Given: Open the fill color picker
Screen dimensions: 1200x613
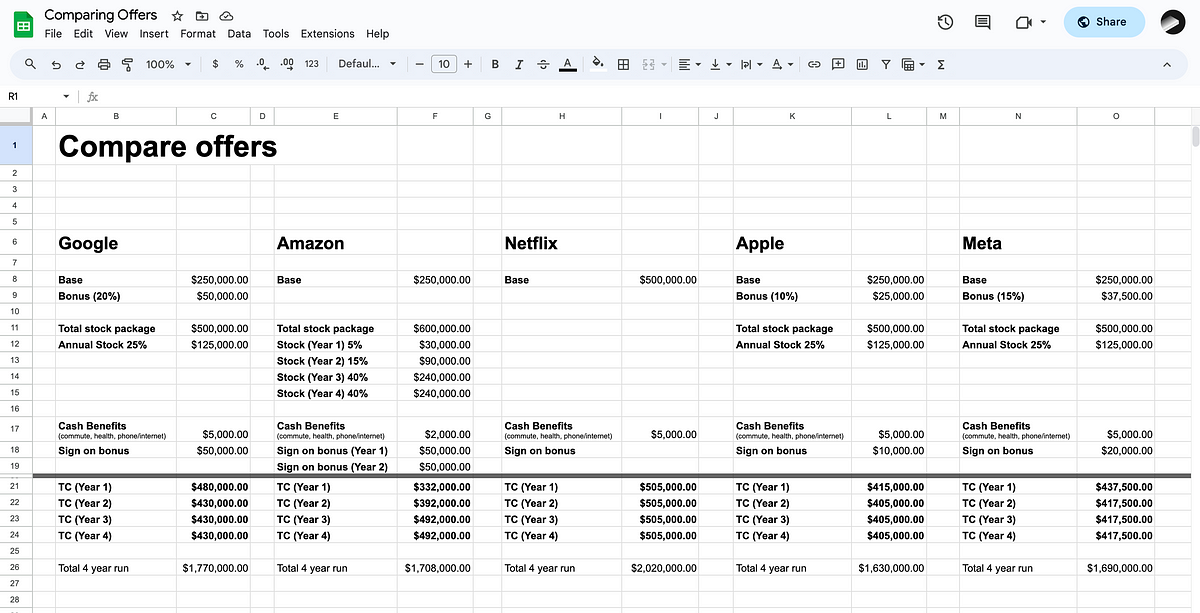Looking at the screenshot, I should (598, 64).
